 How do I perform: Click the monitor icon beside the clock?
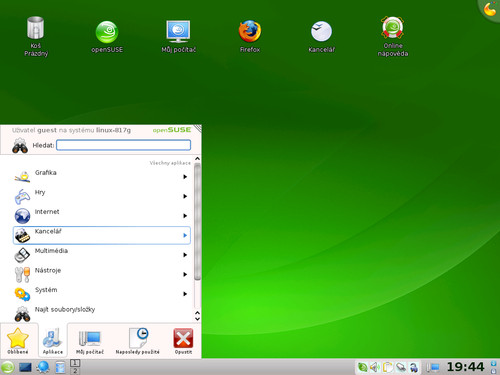[433, 367]
